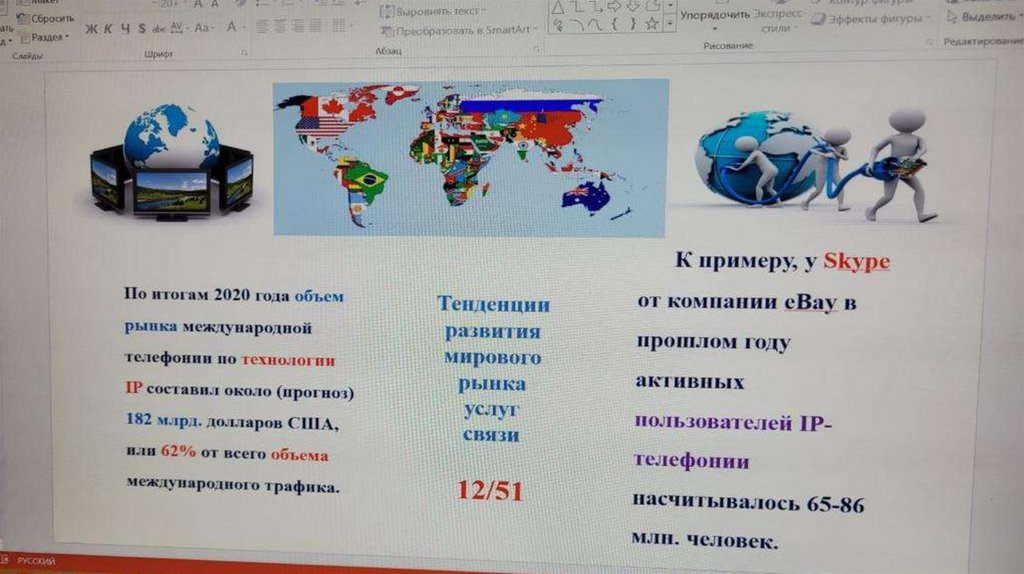Screen dimensions: 1024x574
Task: Click the title text 'Тенденции развития'
Action: click(x=493, y=317)
